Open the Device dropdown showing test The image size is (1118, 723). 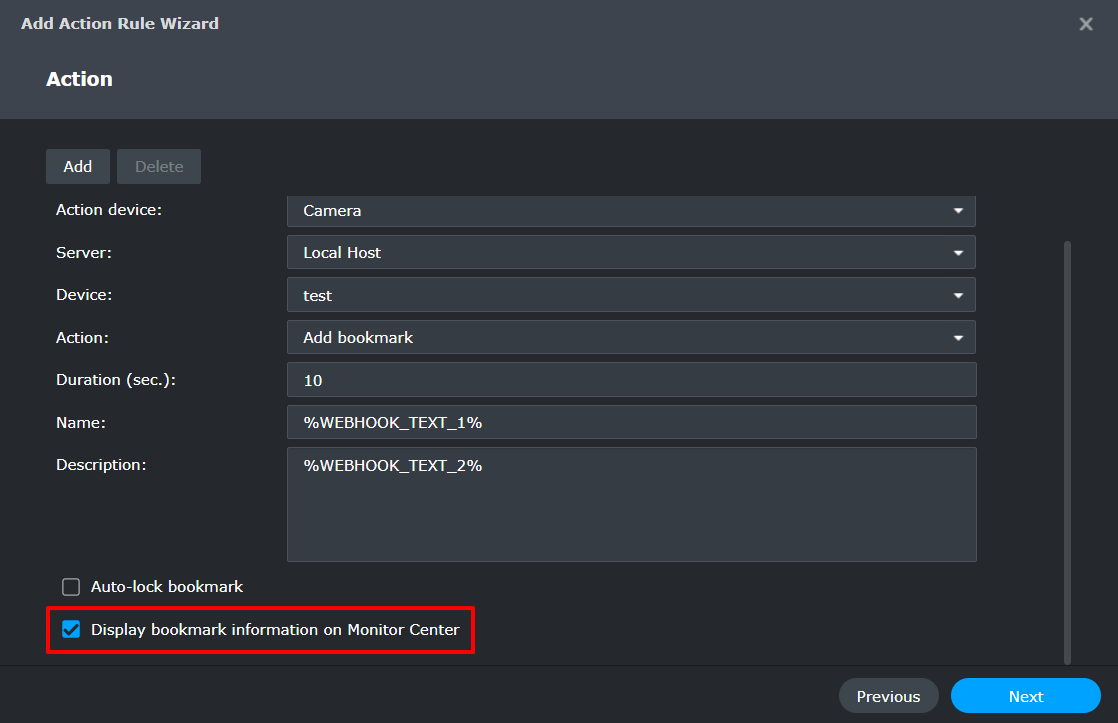[x=630, y=294]
